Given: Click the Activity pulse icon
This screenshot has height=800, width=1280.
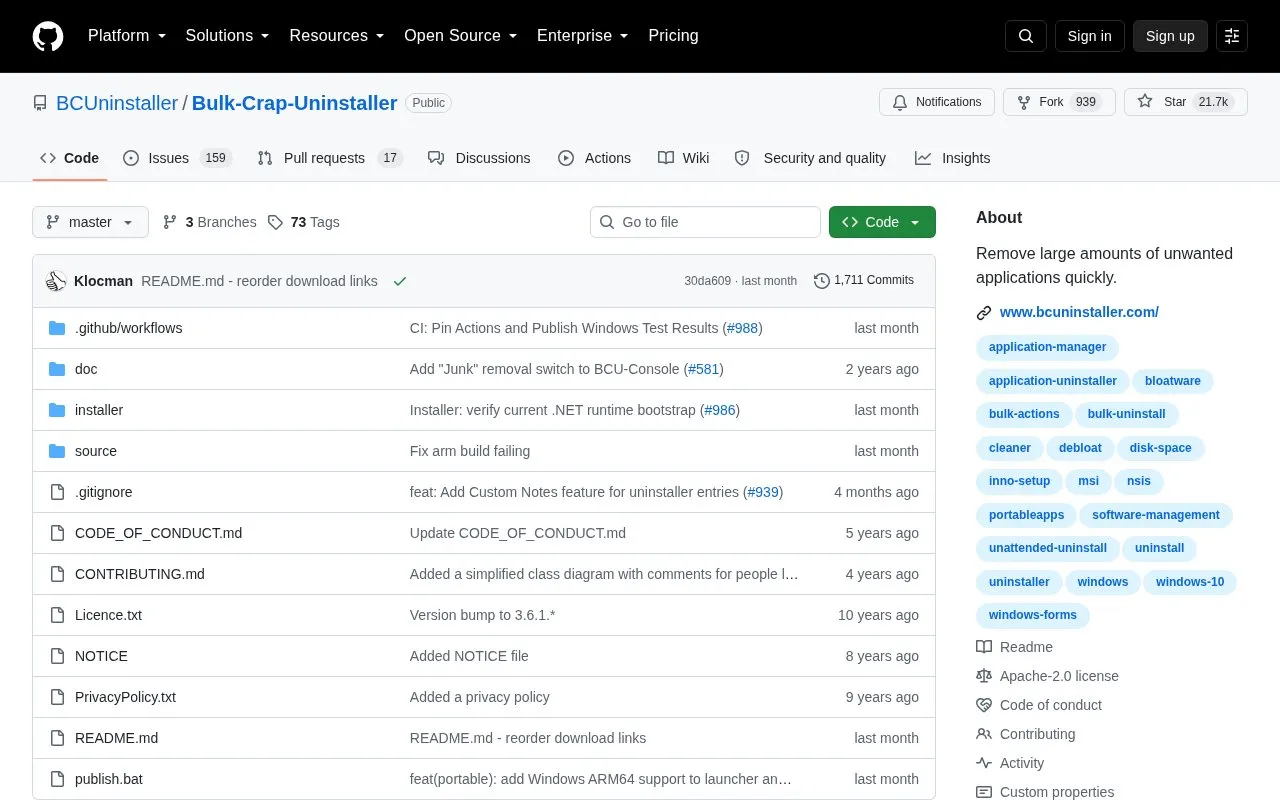Looking at the screenshot, I should coord(984,763).
